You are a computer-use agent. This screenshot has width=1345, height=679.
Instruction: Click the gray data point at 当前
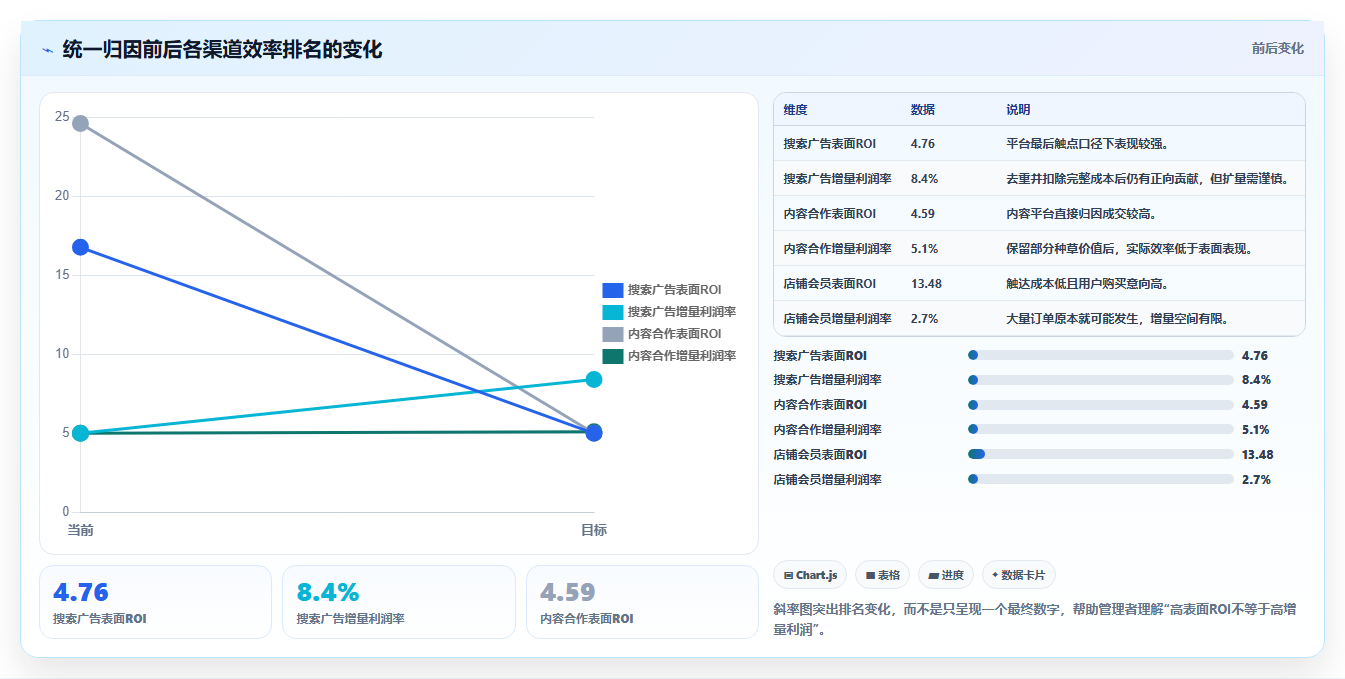click(x=80, y=124)
